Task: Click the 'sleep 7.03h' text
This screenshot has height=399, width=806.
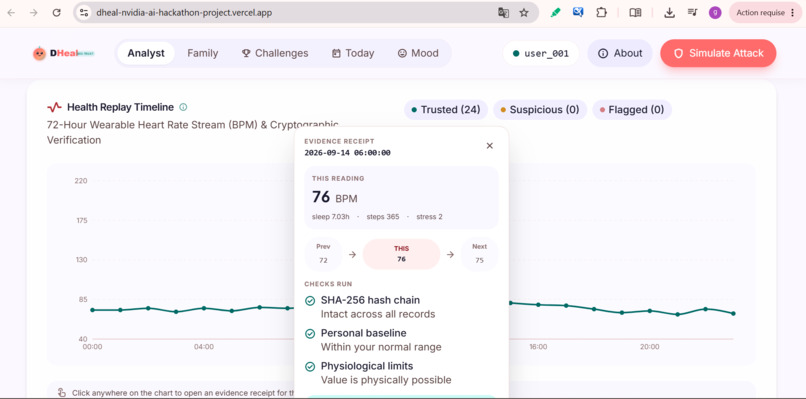Action: (331, 217)
